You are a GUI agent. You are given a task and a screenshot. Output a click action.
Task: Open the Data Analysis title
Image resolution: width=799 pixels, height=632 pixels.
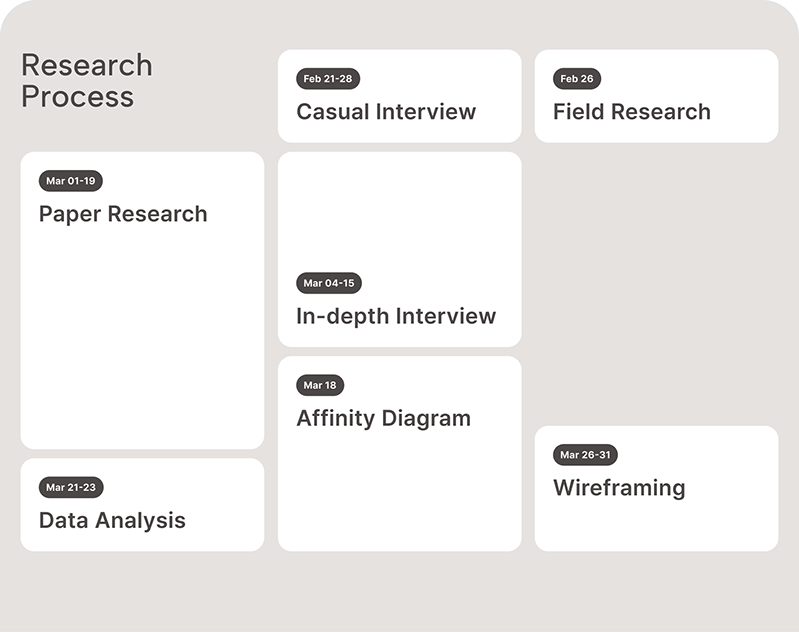point(112,520)
